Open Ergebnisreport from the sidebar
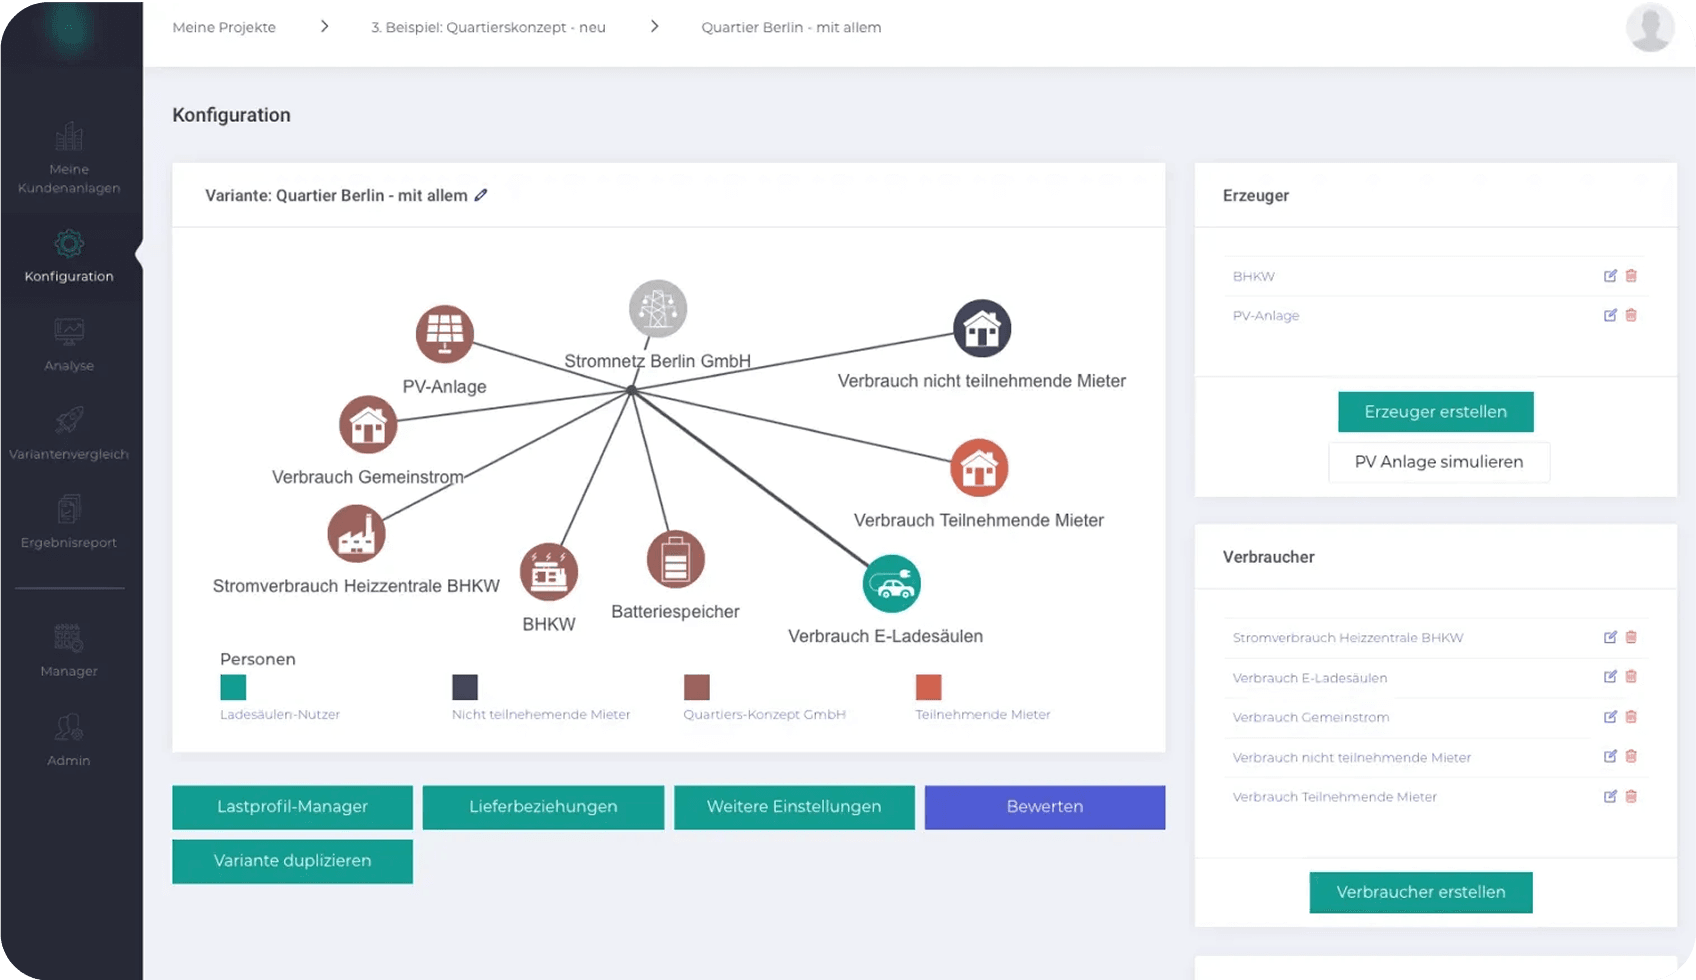 pos(69,522)
